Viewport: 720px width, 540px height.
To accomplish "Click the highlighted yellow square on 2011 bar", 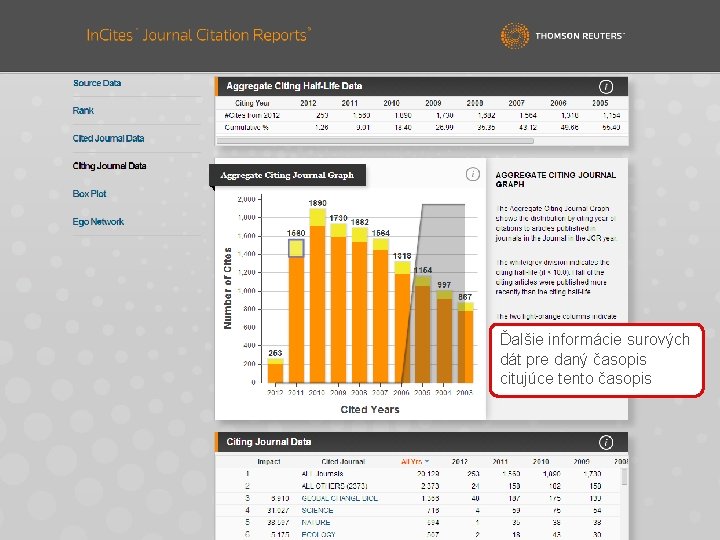I will 296,248.
